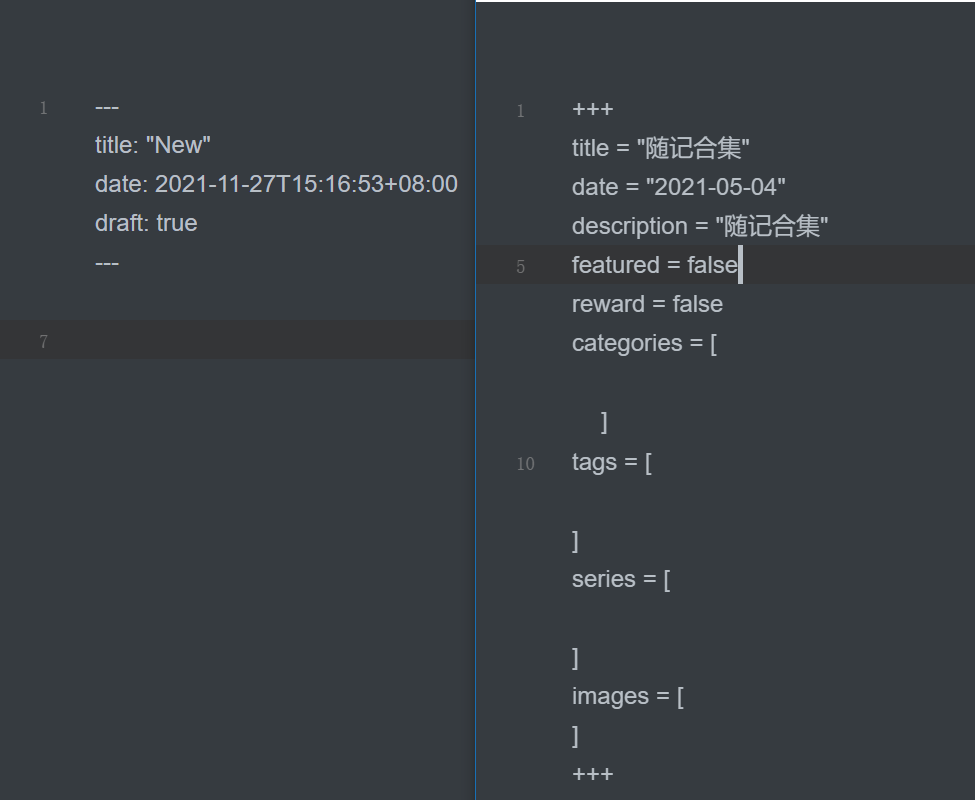Select line number 1 in left pane
The height and width of the screenshot is (800, 975).
point(43,108)
